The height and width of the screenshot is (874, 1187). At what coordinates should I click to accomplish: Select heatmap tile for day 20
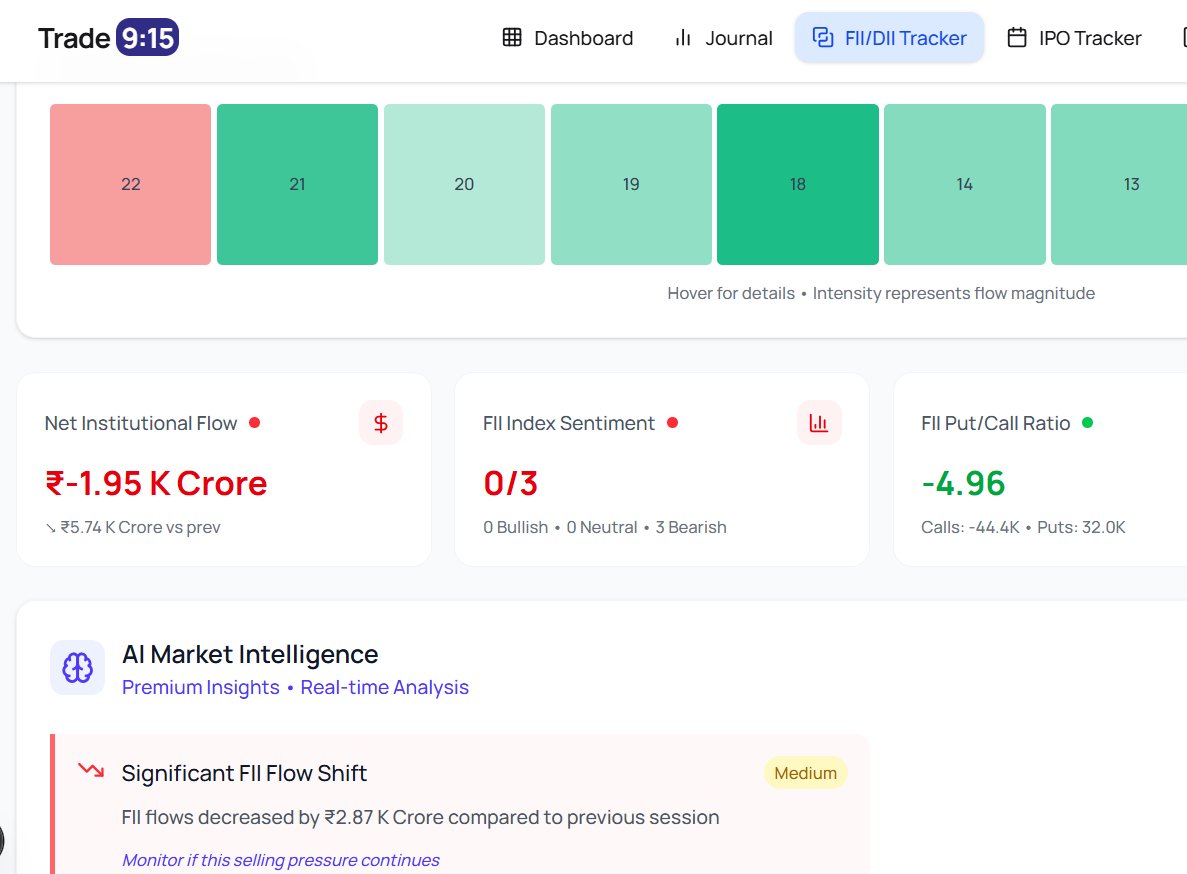[x=464, y=185]
